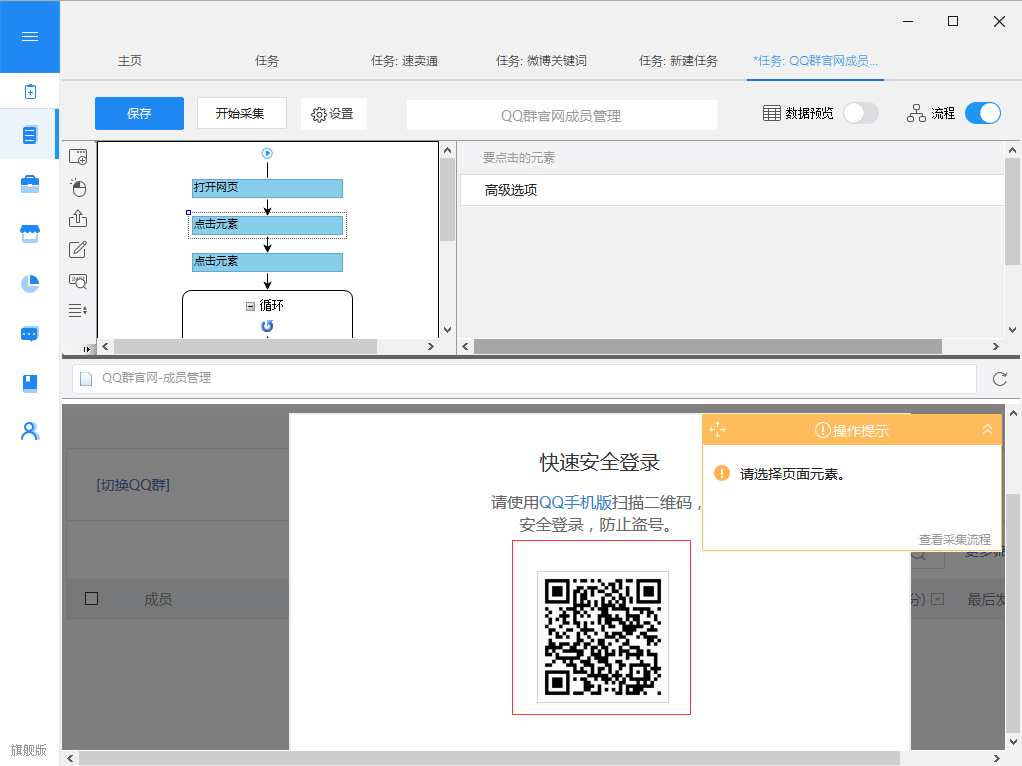Click the page icon in the address bar
This screenshot has width=1022, height=766.
point(86,379)
